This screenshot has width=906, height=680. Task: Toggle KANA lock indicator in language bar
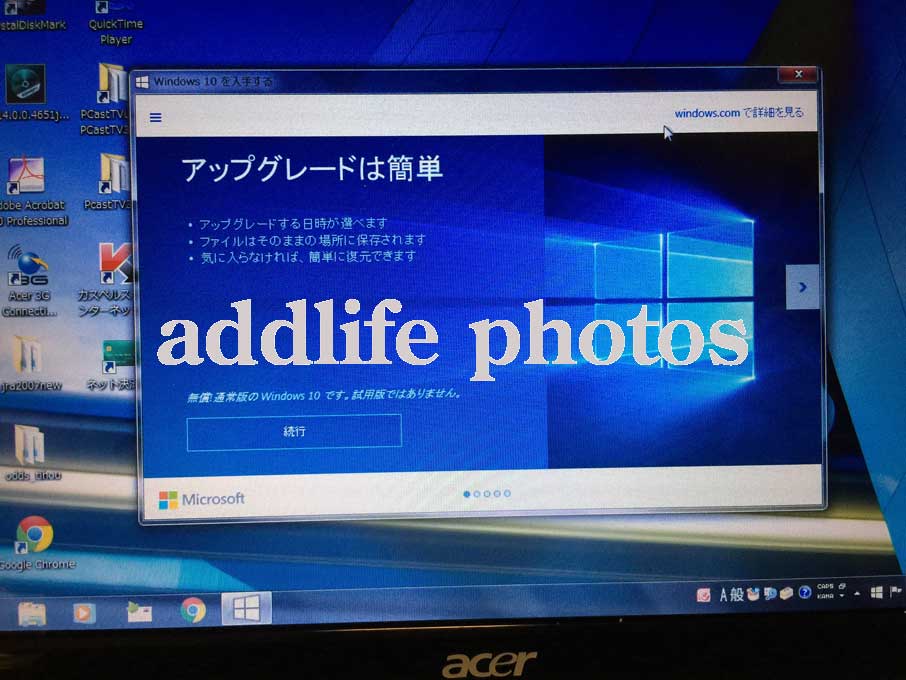(825, 596)
